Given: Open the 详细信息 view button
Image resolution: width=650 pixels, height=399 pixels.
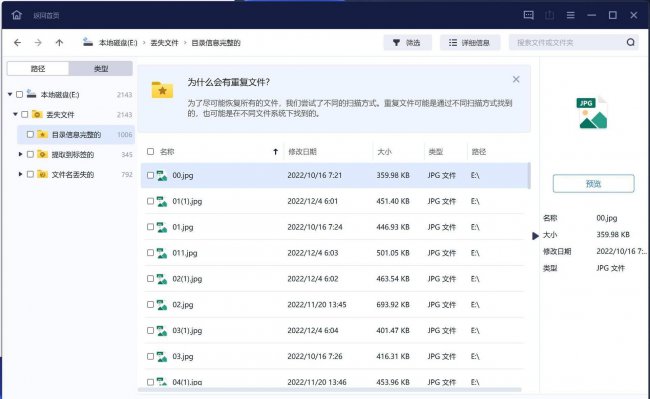Looking at the screenshot, I should click(x=470, y=42).
